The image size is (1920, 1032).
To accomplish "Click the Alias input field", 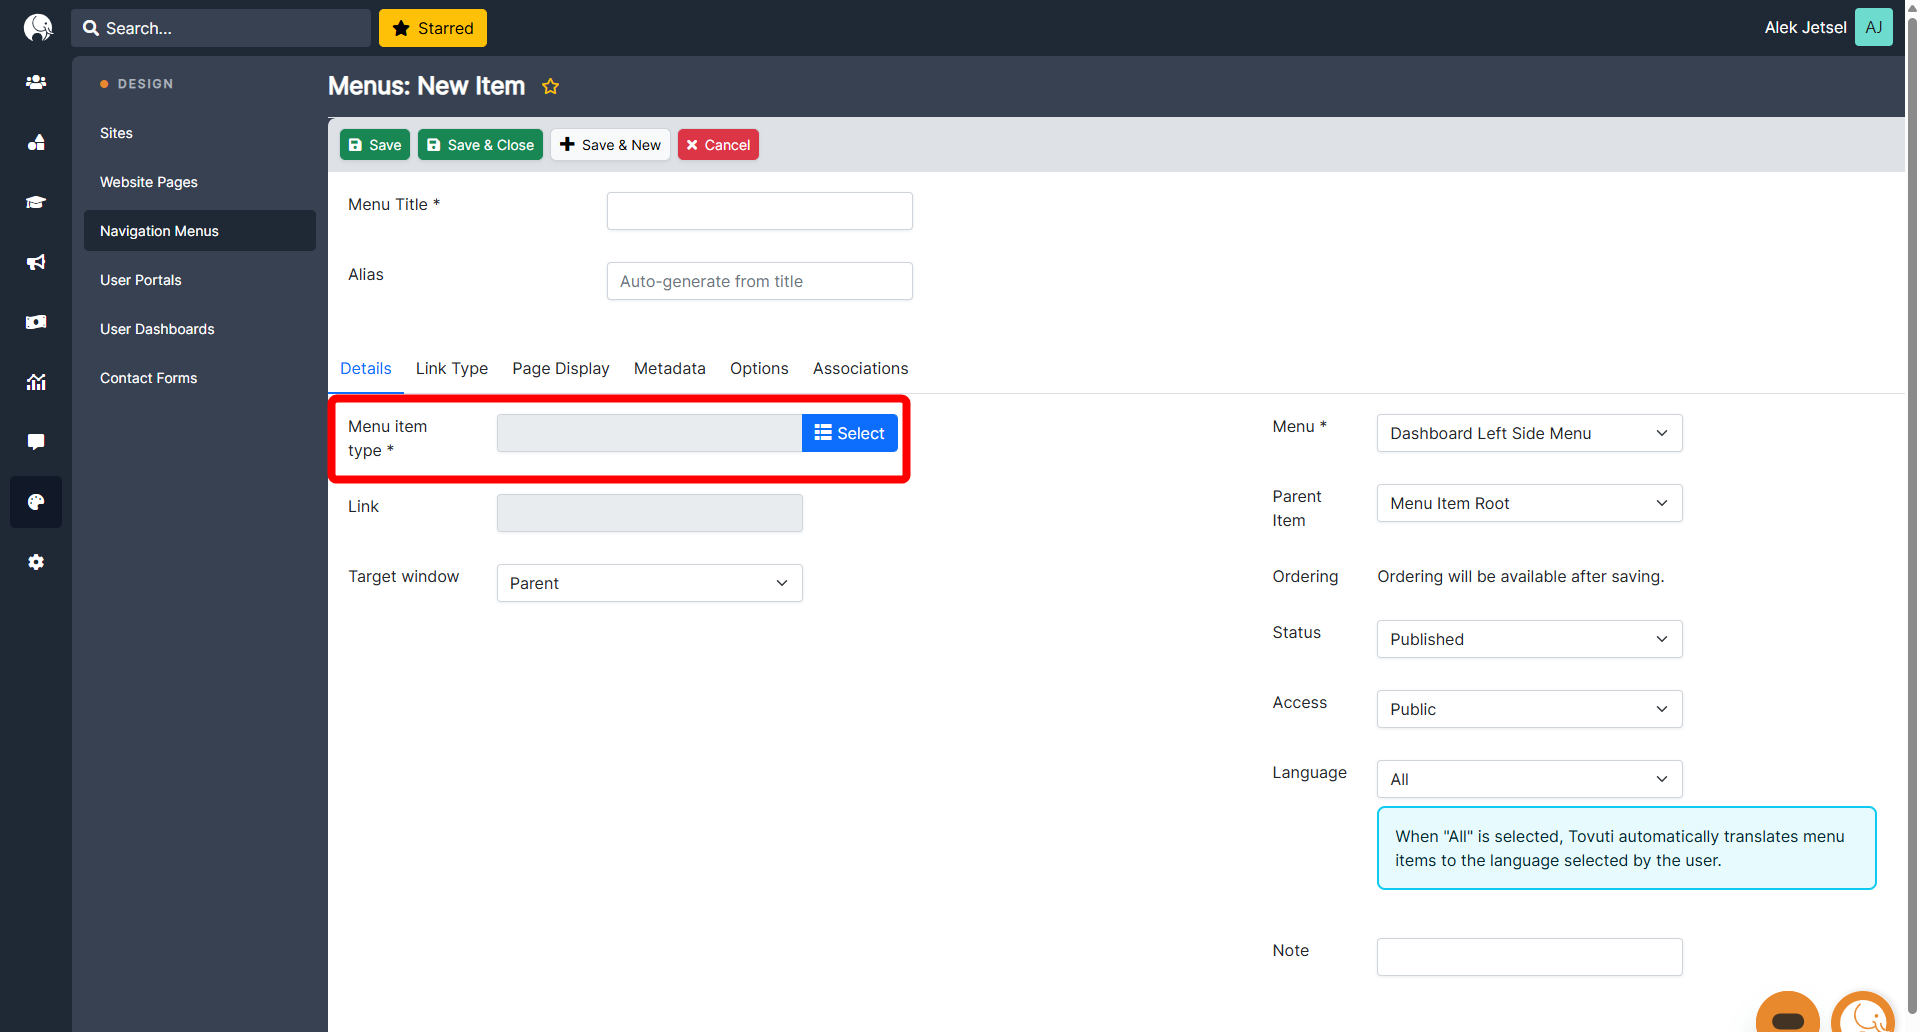I will [x=759, y=281].
